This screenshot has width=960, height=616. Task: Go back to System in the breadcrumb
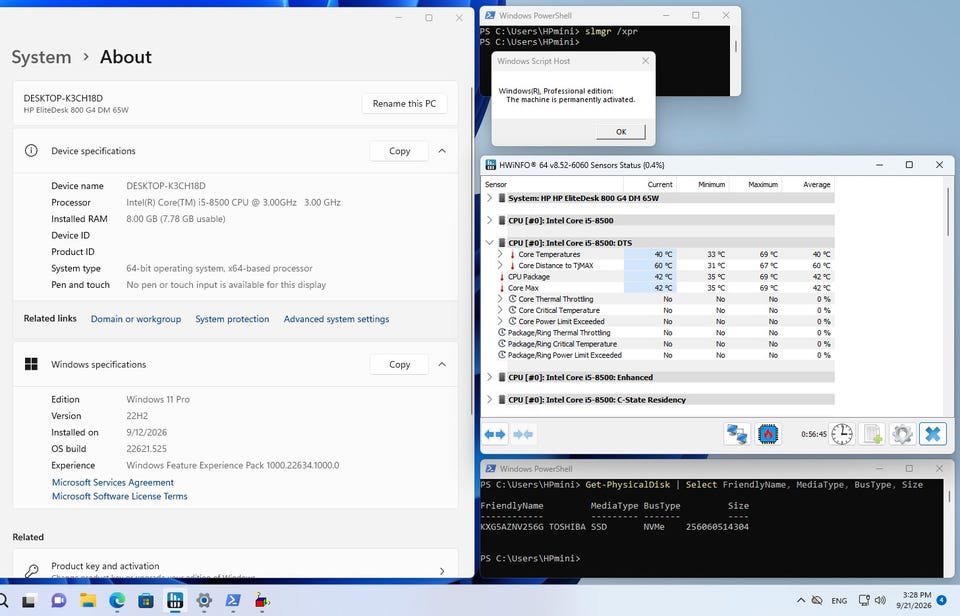(x=41, y=57)
